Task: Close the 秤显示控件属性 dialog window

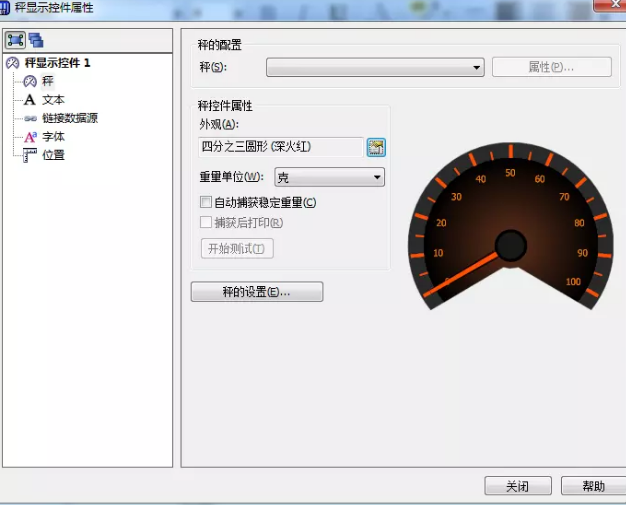Action: (610, 5)
